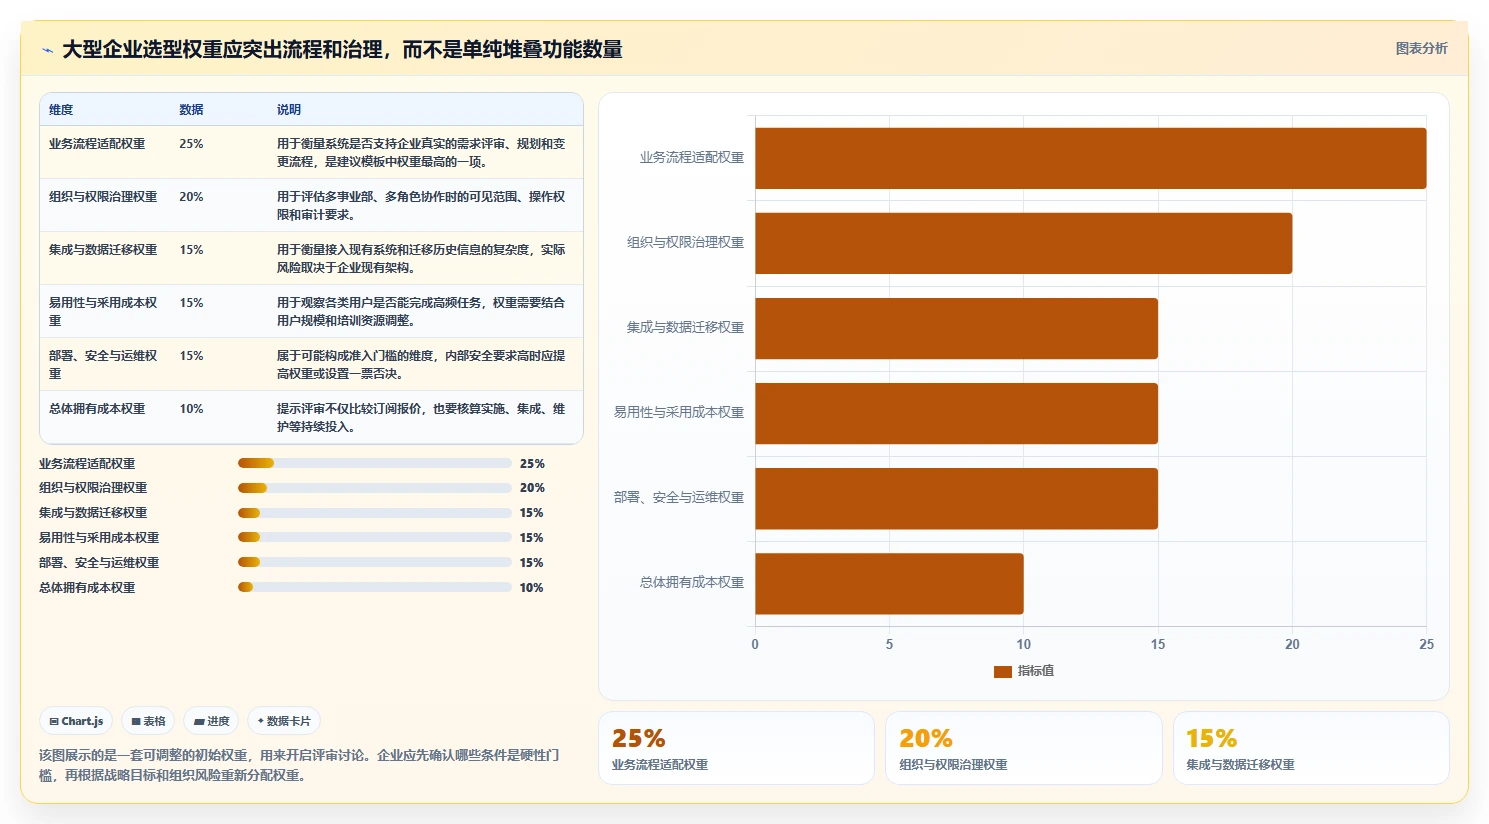The image size is (1489, 824).
Task: Click the 总体拥有成本权重 table row name
Action: pyautogui.click(x=97, y=409)
